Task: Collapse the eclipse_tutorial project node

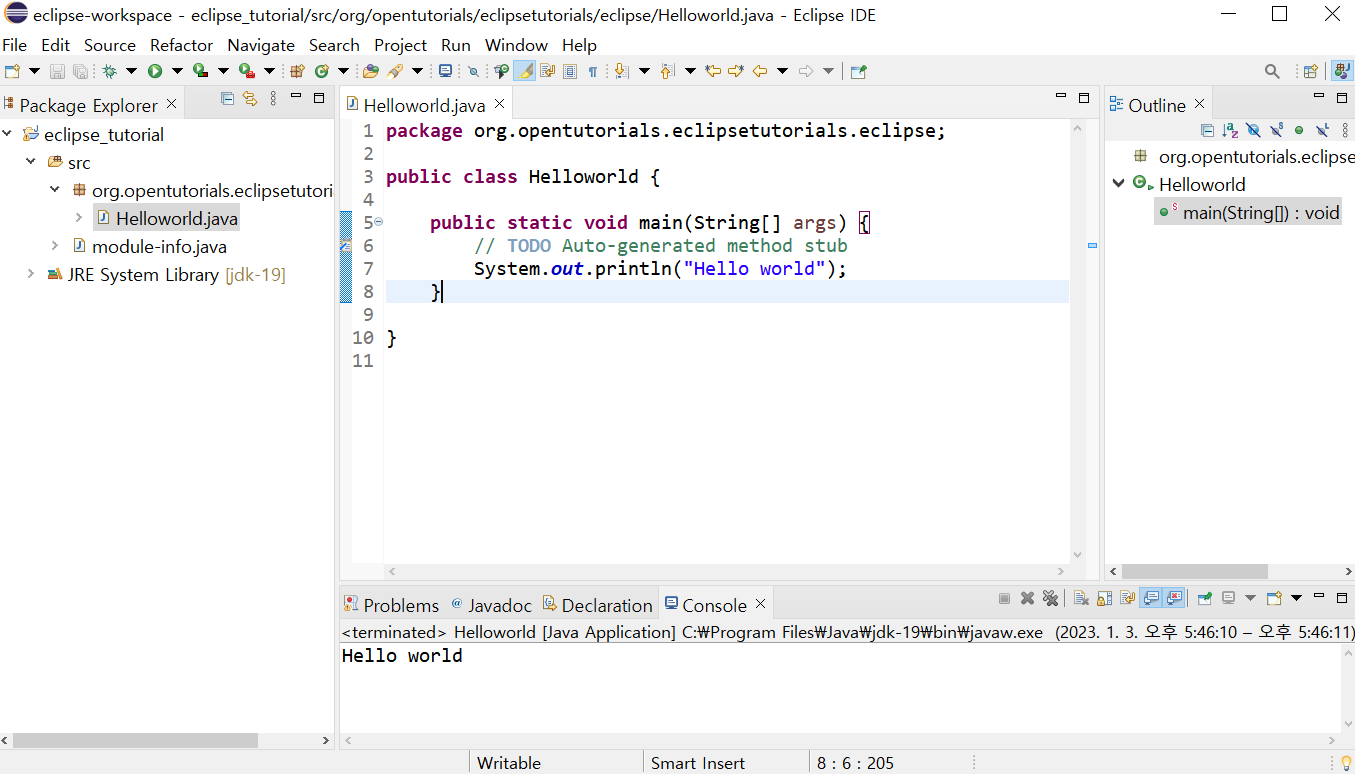Action: point(8,134)
